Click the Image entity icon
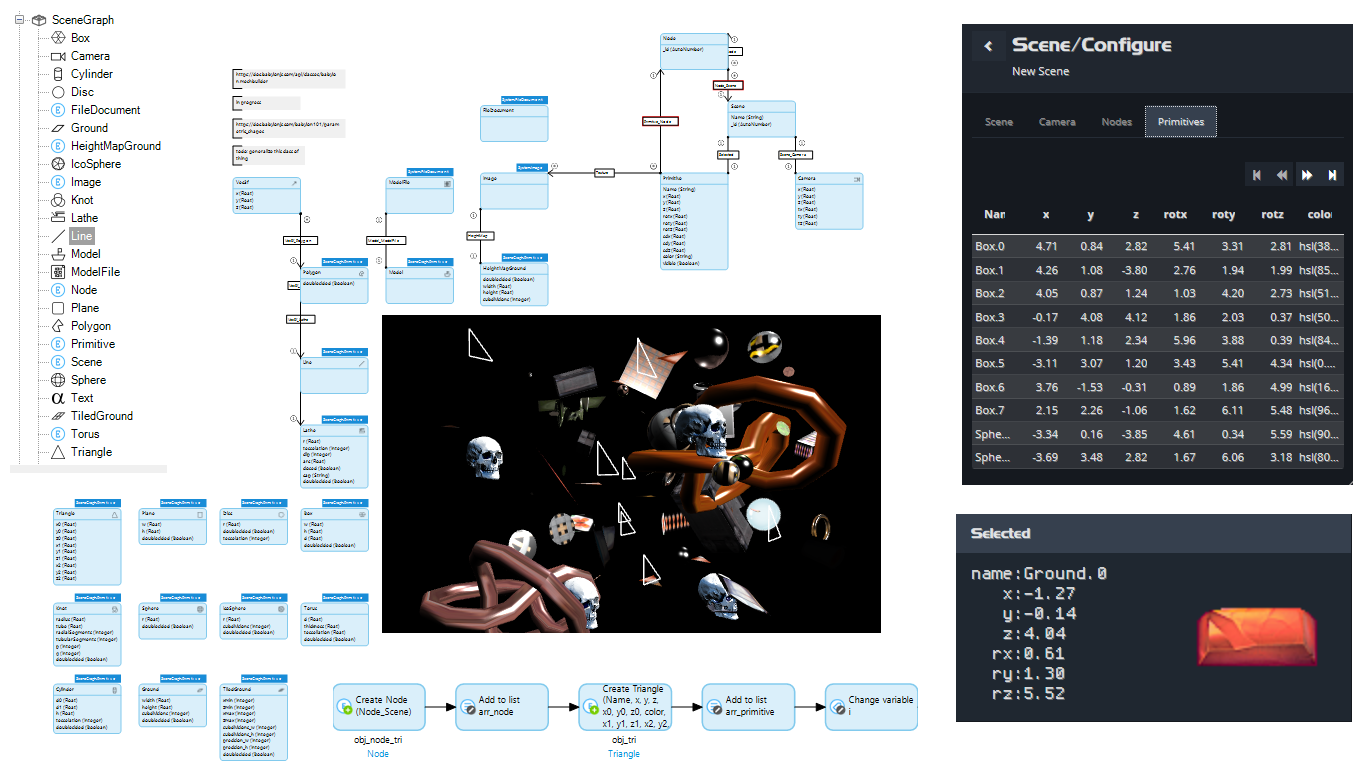Viewport: 1366px width, 768px height. (58, 182)
